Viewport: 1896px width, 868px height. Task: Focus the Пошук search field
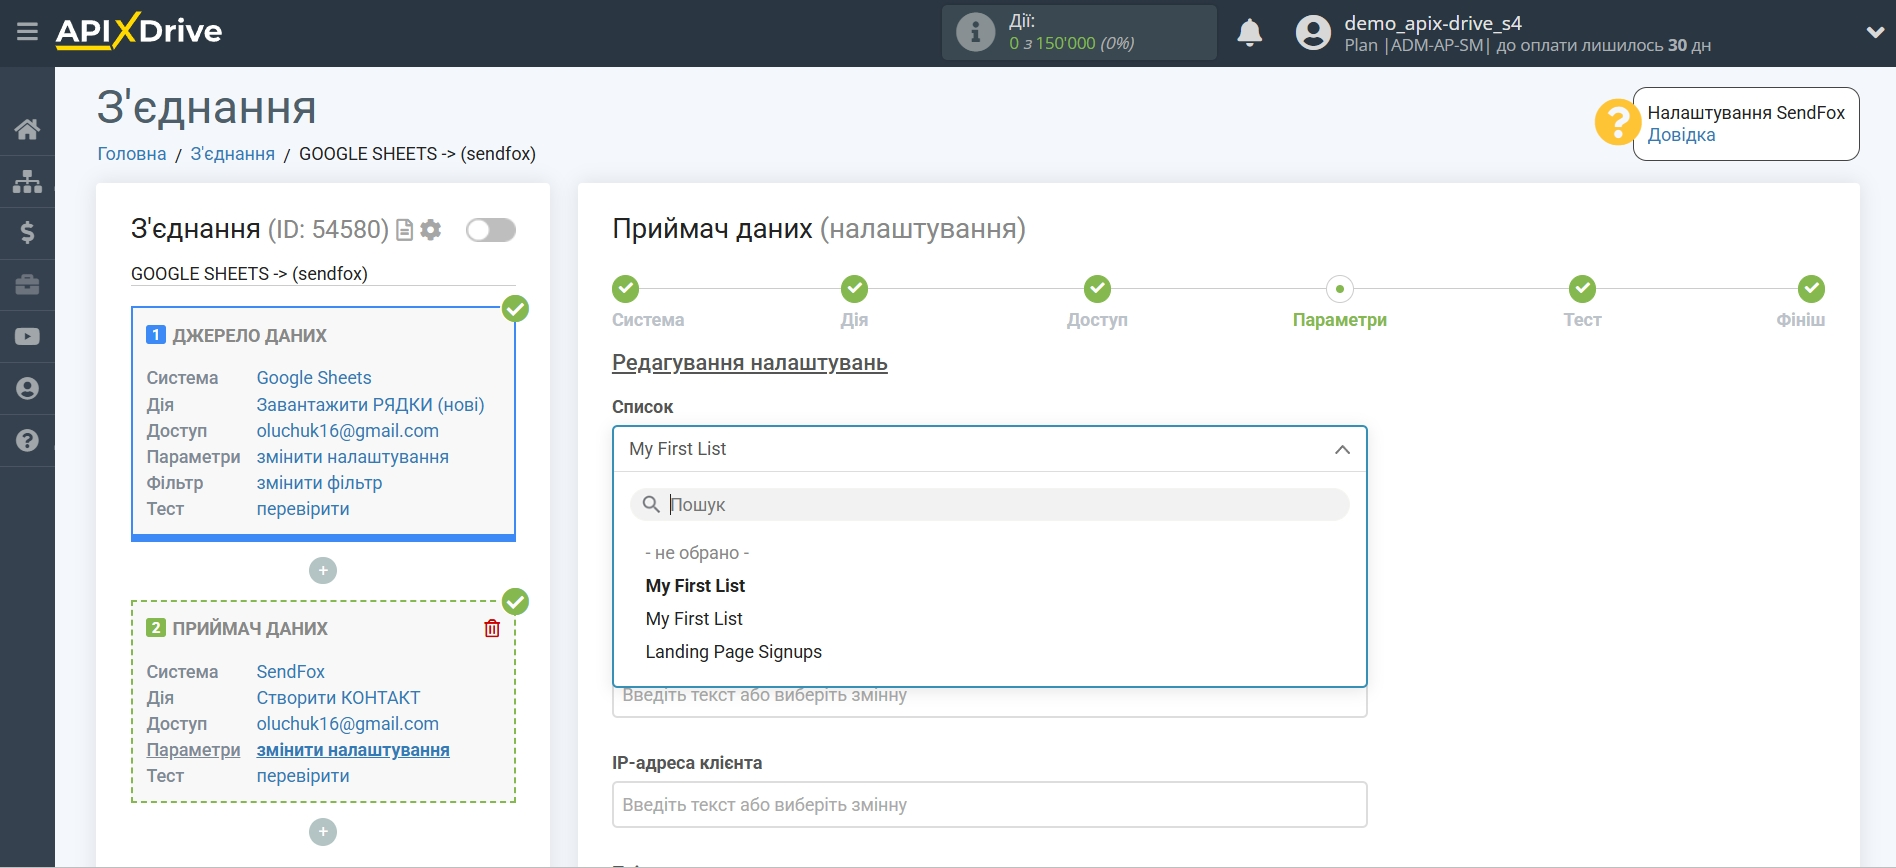989,505
